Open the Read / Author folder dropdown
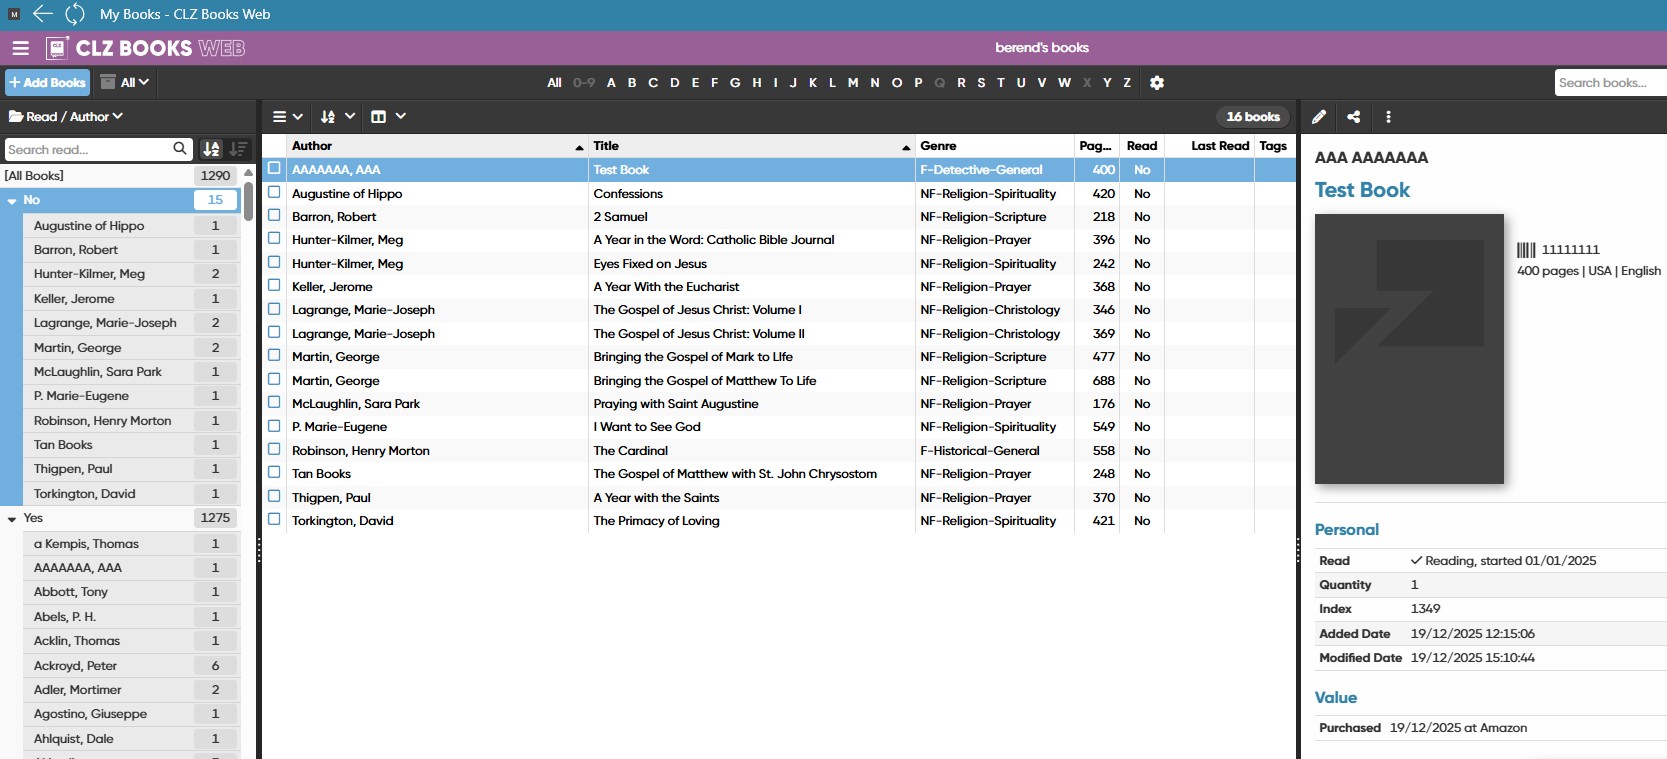The height and width of the screenshot is (759, 1667). 66,117
